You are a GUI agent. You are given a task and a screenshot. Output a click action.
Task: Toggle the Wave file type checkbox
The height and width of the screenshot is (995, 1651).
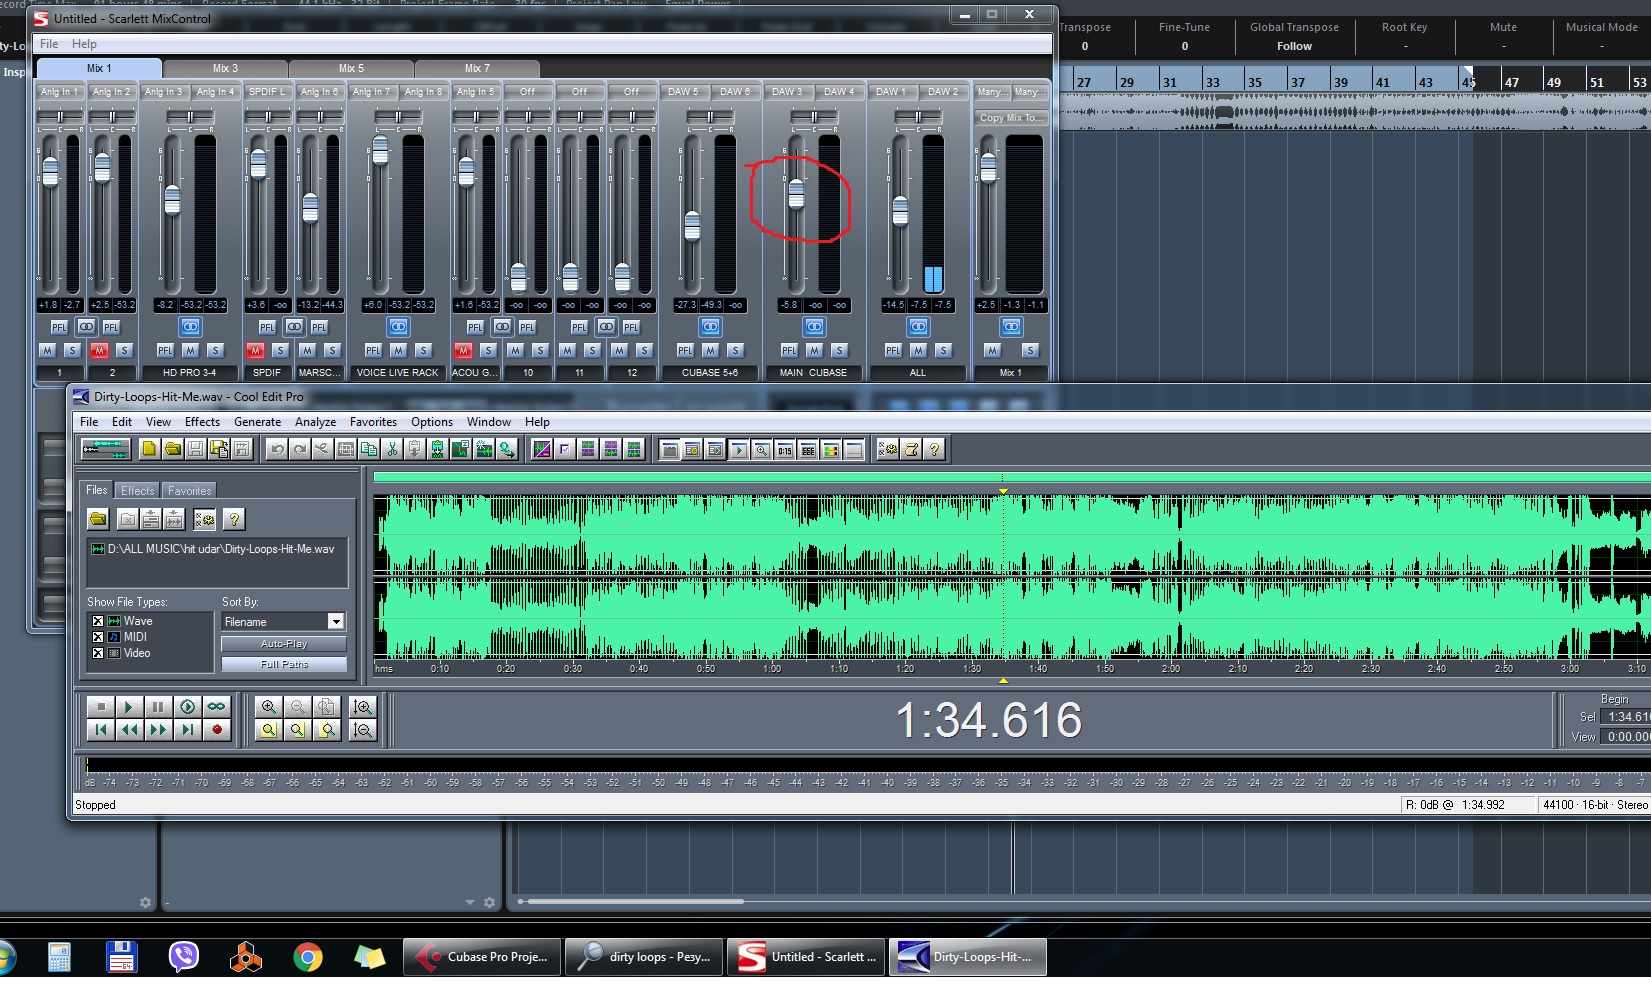tap(98, 621)
